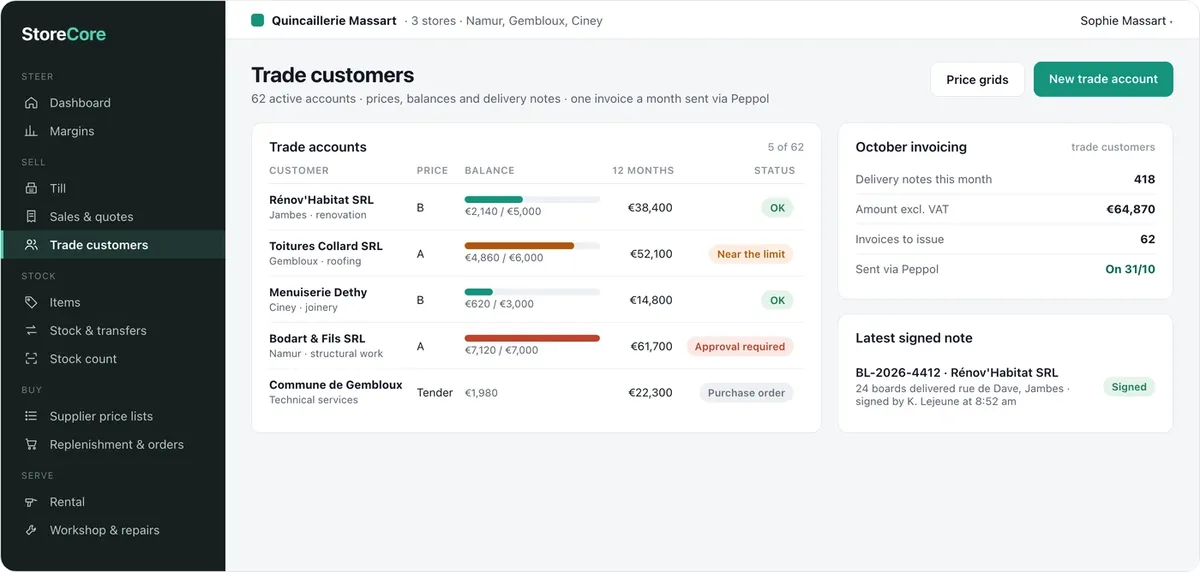Click the Trade customers people icon
The width and height of the screenshot is (1200, 572).
(31, 245)
